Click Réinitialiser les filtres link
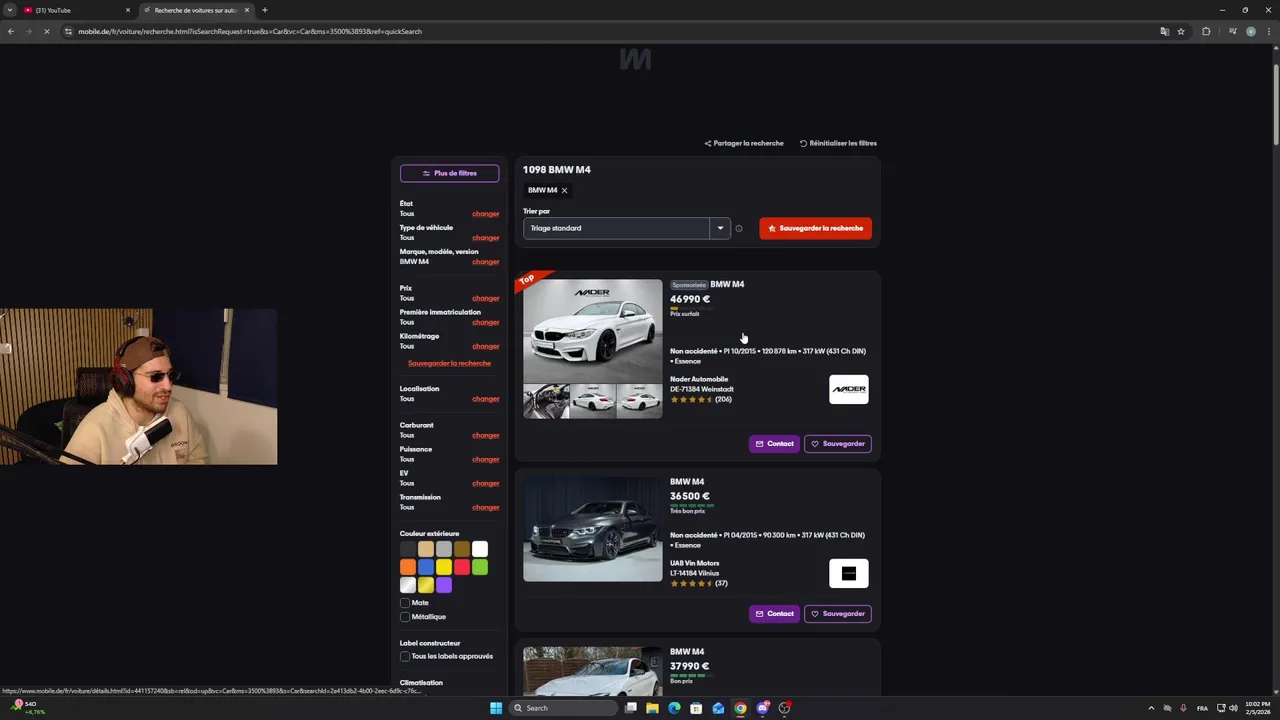This screenshot has height=720, width=1280. click(838, 143)
